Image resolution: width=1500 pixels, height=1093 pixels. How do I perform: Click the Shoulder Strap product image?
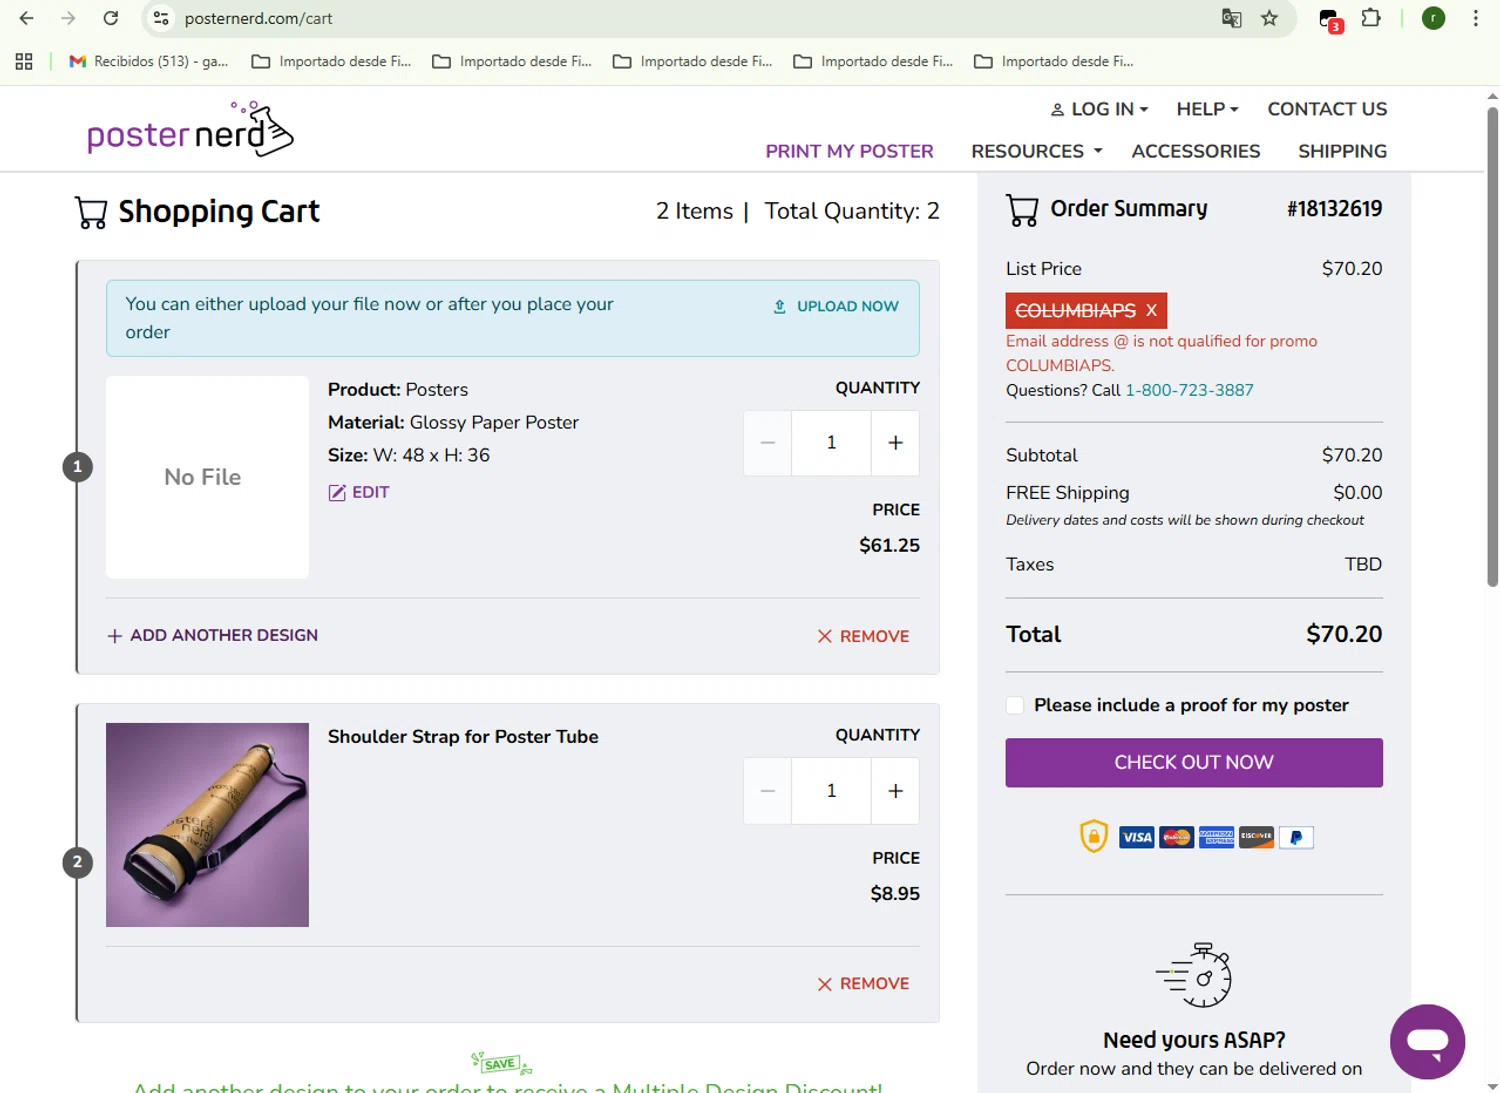coord(207,825)
